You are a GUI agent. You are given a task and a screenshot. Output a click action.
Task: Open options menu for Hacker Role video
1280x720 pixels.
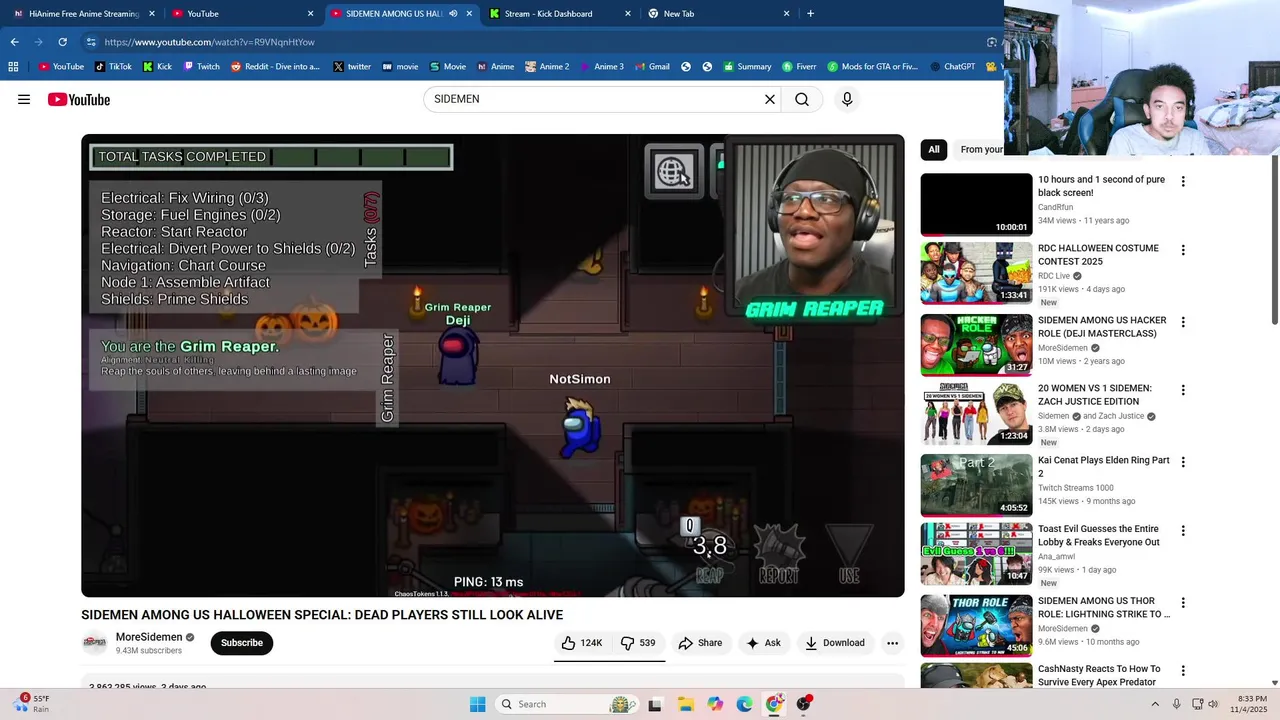[1183, 322]
